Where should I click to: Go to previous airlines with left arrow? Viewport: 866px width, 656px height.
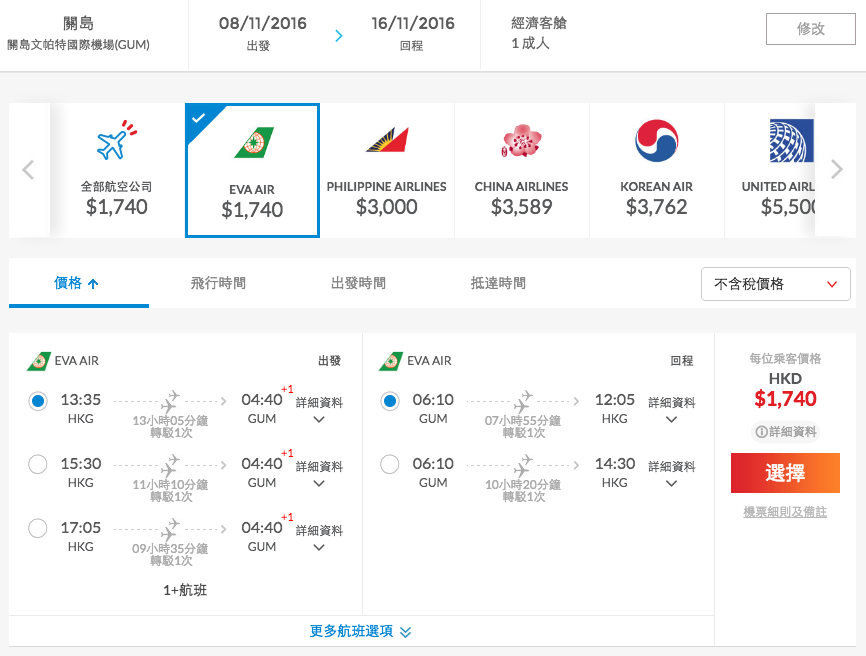click(x=28, y=170)
